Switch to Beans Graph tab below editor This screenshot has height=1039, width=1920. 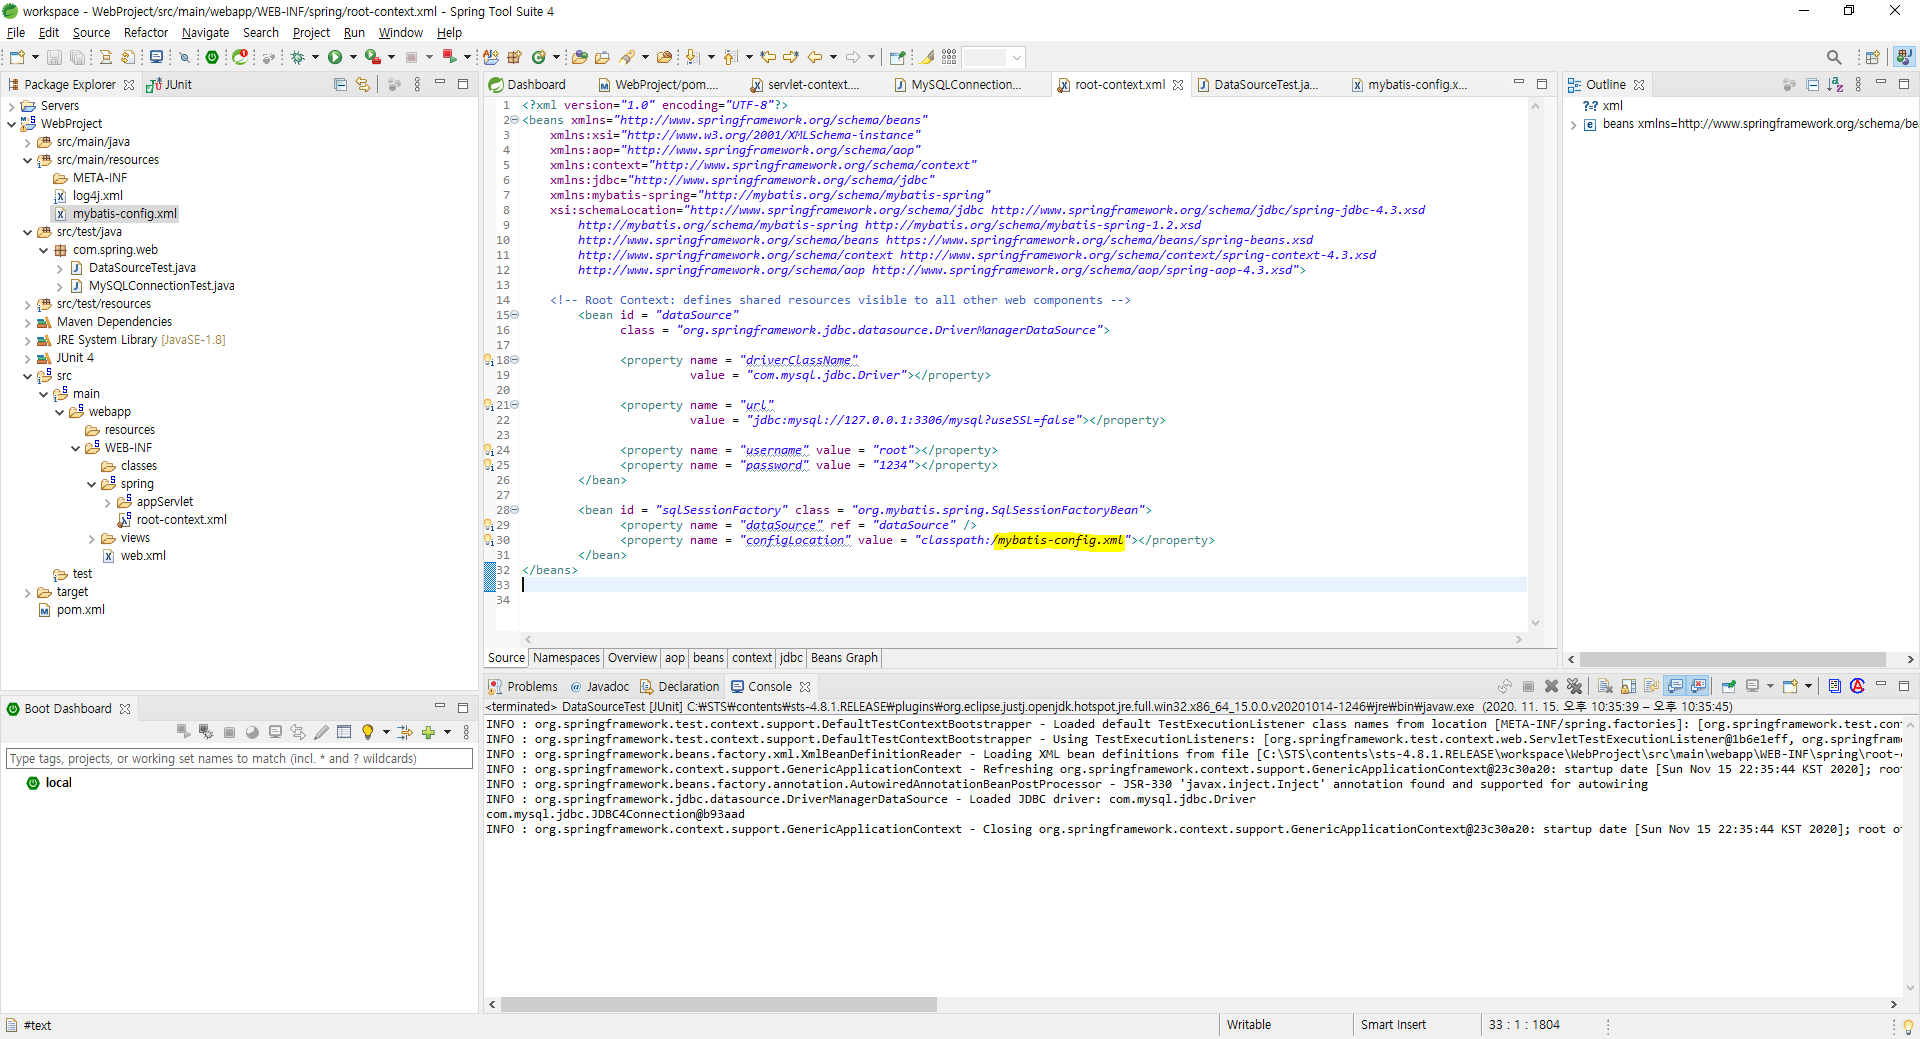[844, 658]
